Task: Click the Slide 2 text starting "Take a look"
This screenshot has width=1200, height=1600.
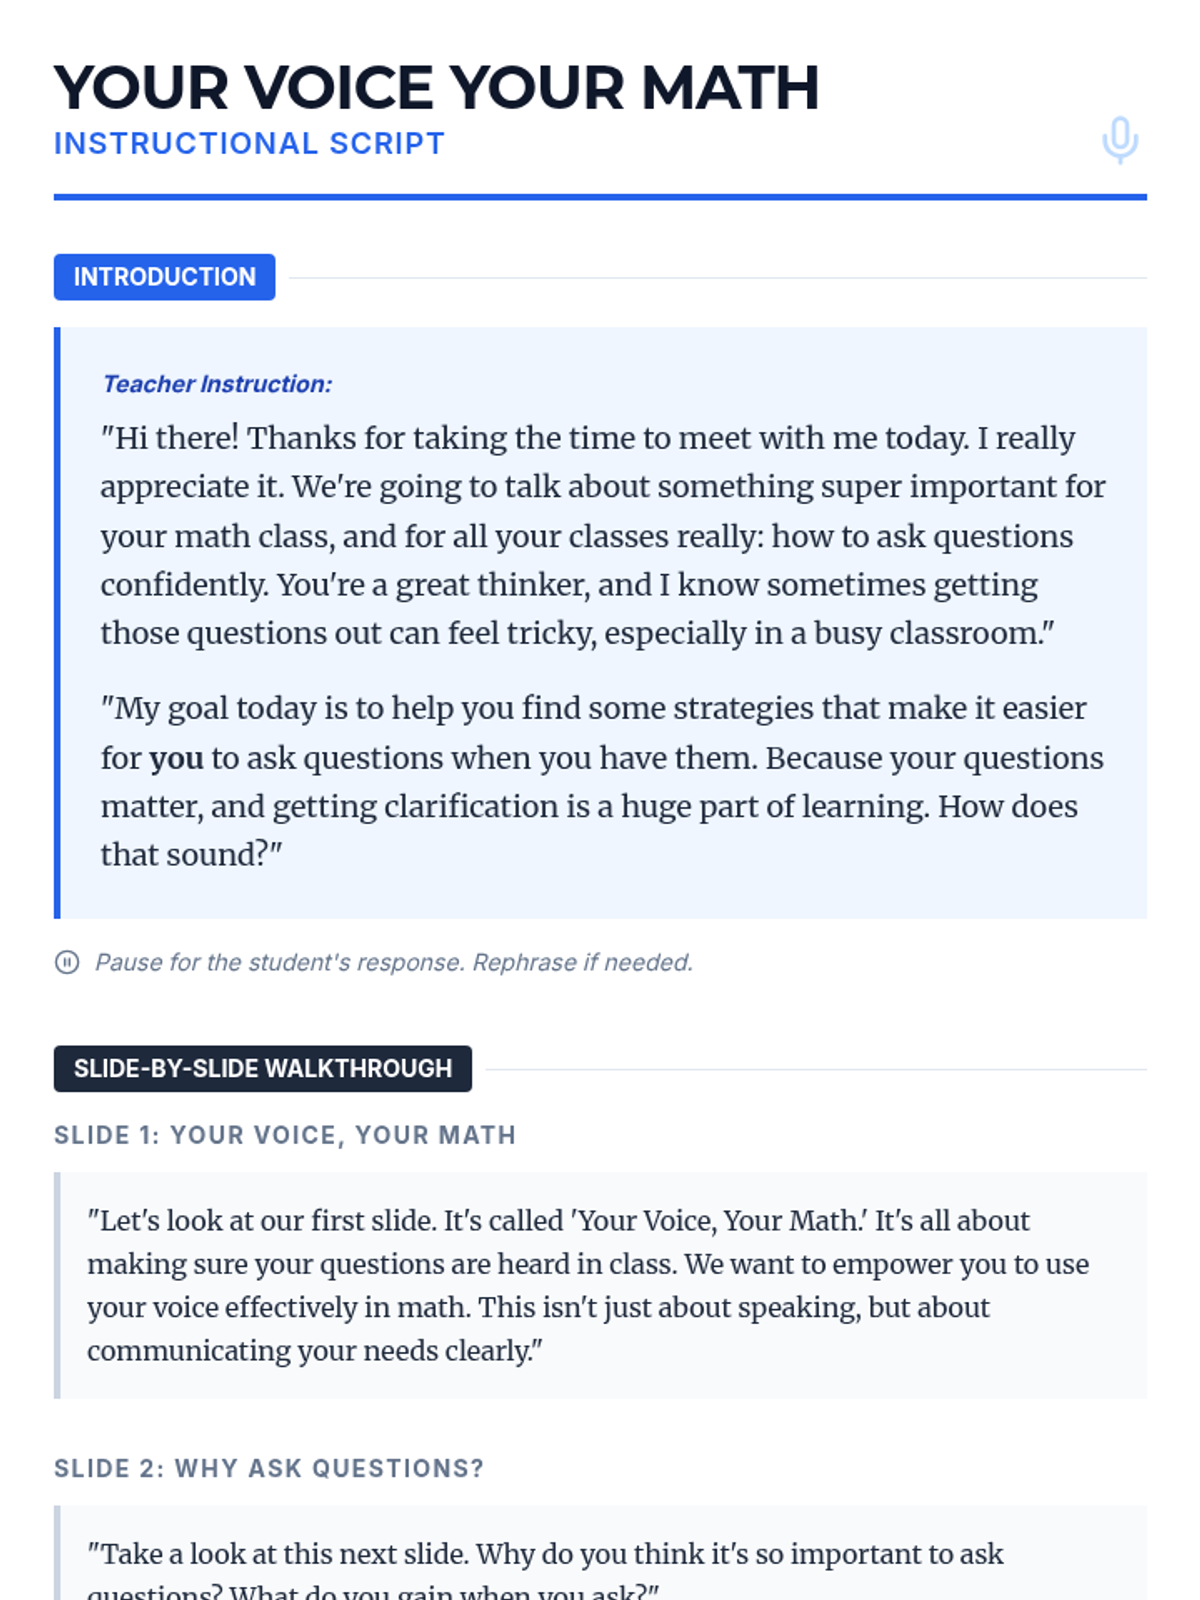Action: click(x=545, y=1555)
